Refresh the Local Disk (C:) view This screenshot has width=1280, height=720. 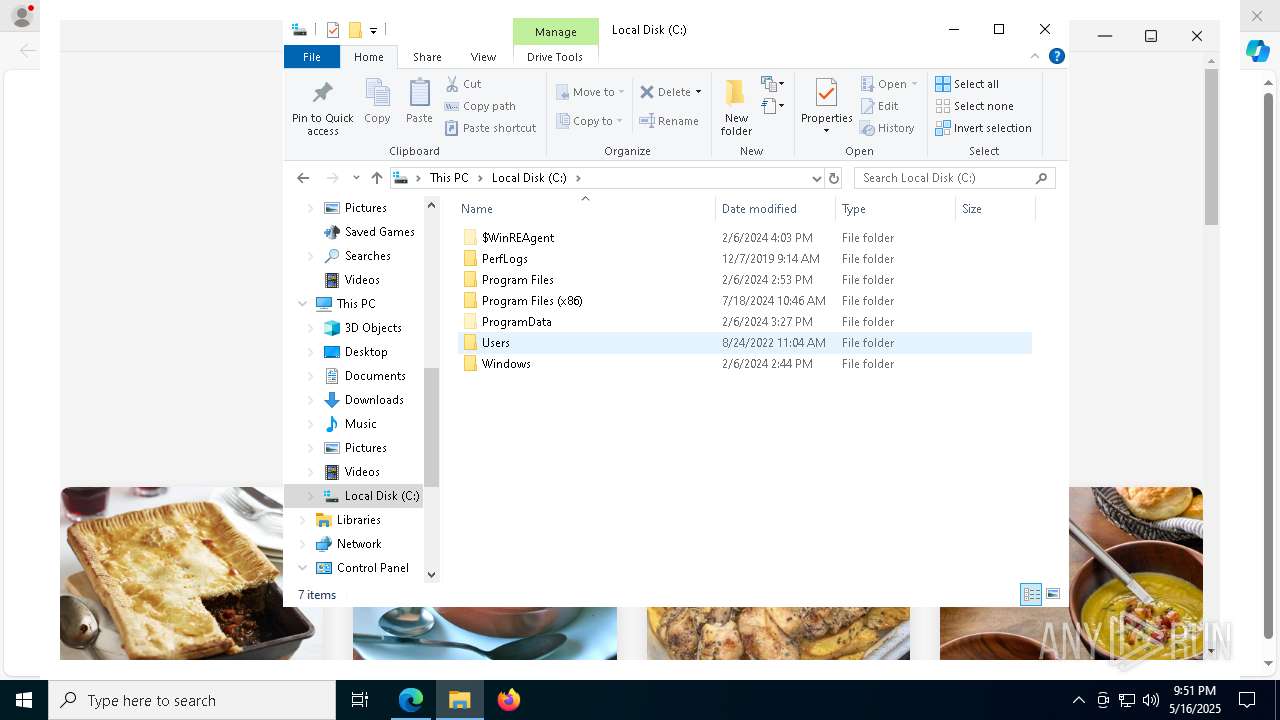[834, 178]
